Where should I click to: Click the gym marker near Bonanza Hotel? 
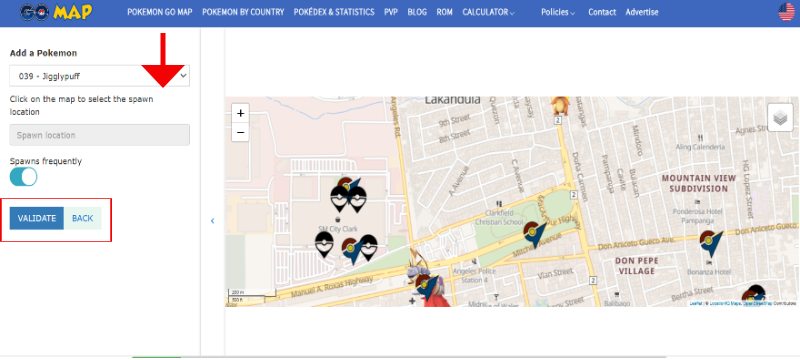711,243
